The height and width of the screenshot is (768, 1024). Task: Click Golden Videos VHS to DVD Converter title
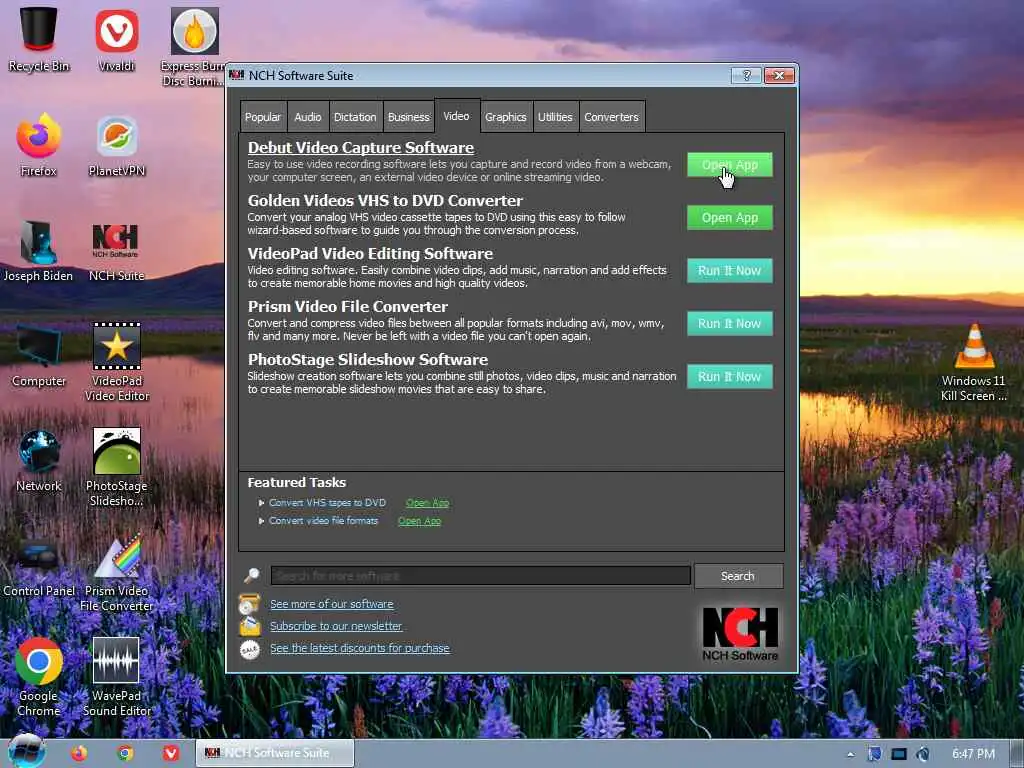pos(385,200)
